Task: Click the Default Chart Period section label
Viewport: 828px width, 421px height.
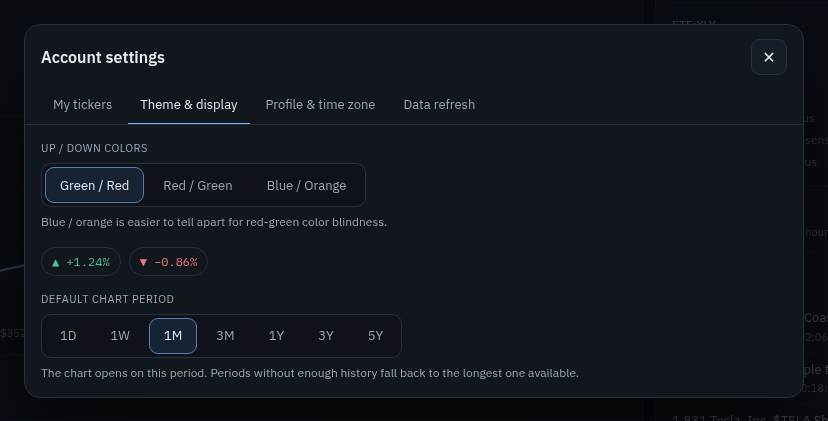Action: [107, 300]
